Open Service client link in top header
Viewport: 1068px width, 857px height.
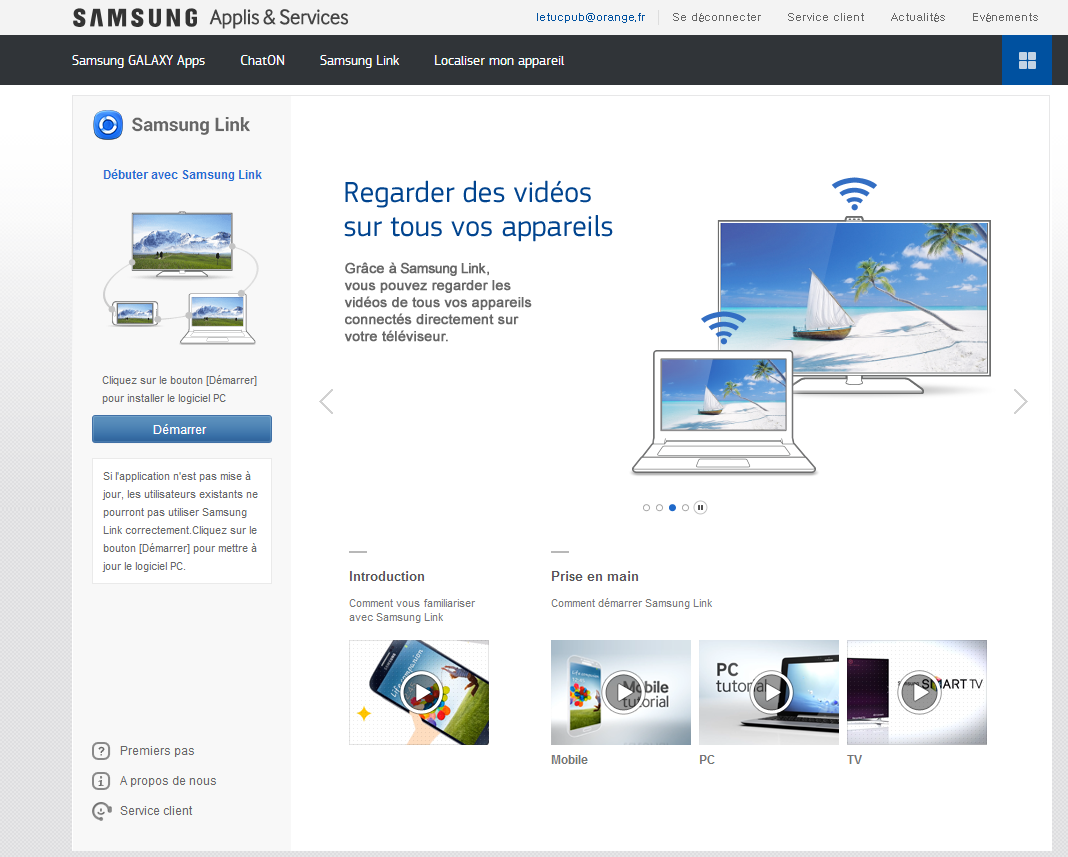click(x=826, y=17)
